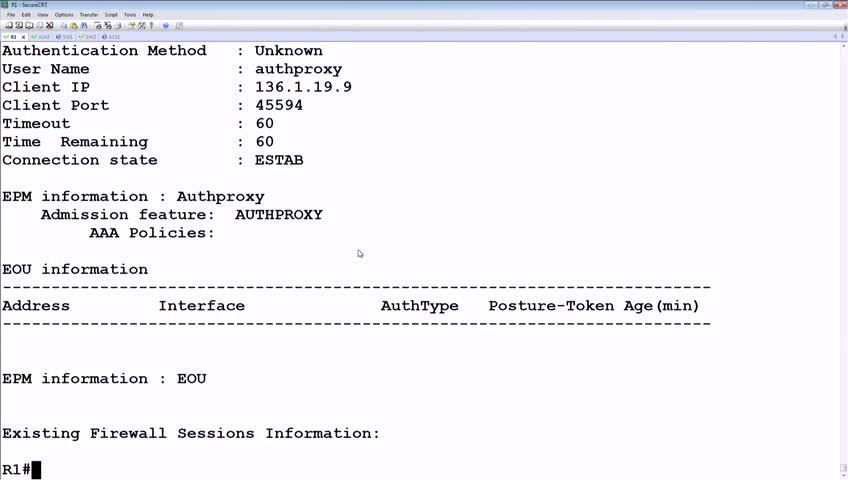Open the Edit menu

[x=26, y=15]
